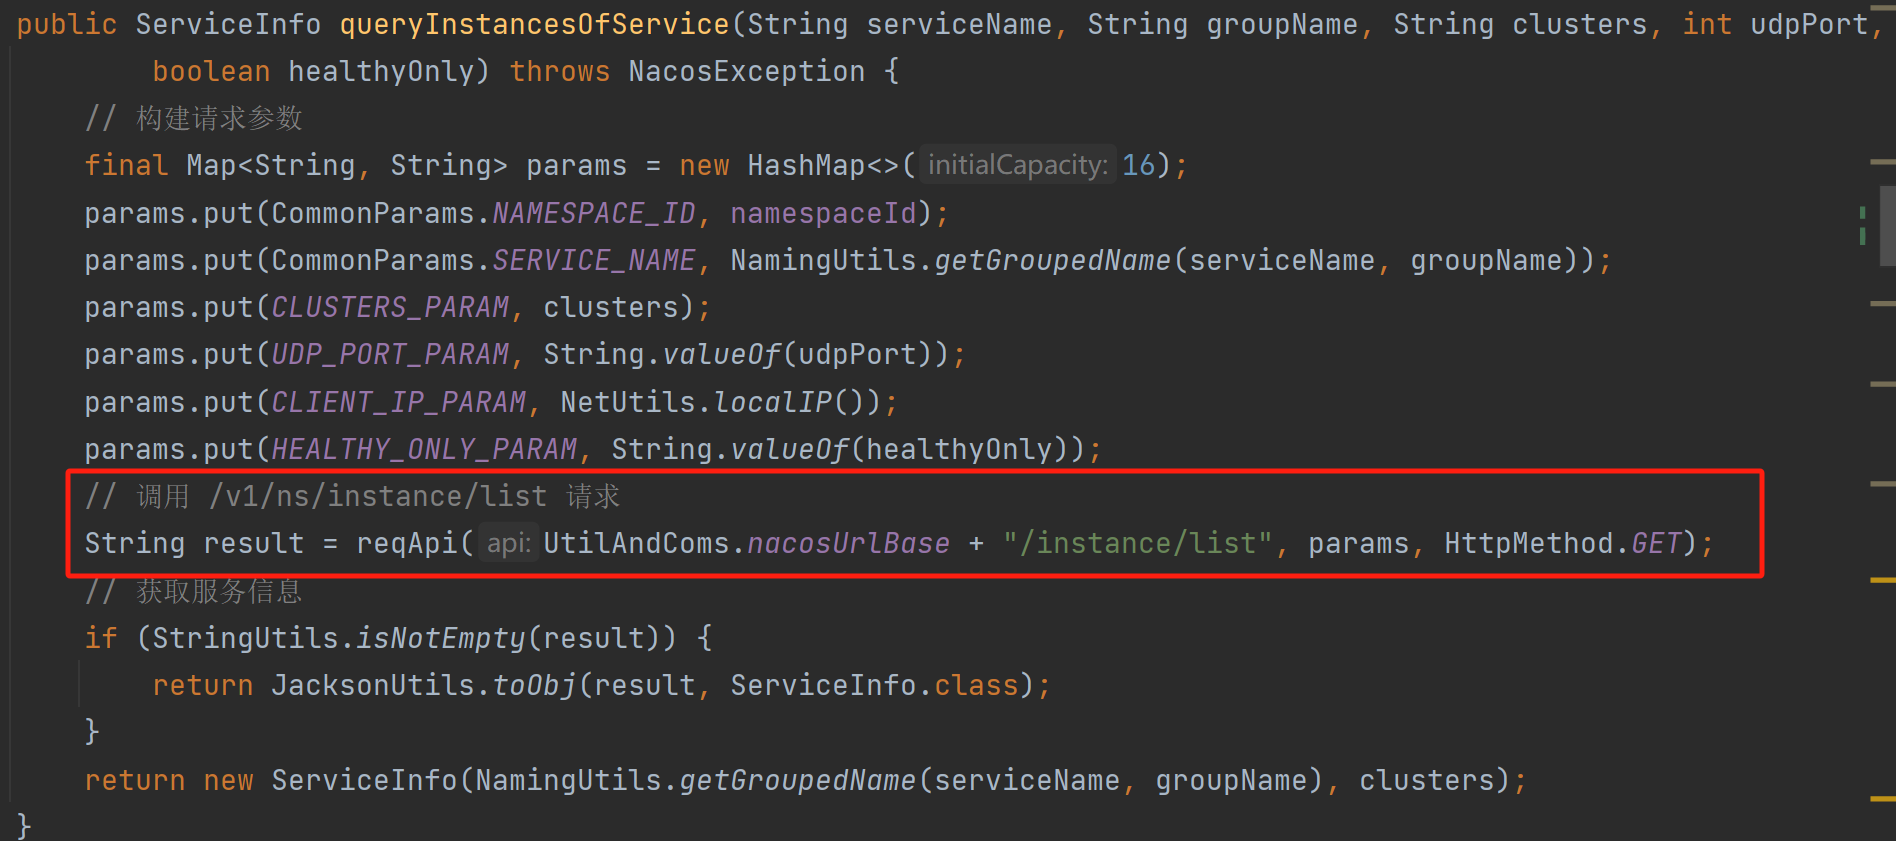Click the HEALTHY_ONLY_PARAM constant
This screenshot has width=1896, height=841.
[x=424, y=449]
